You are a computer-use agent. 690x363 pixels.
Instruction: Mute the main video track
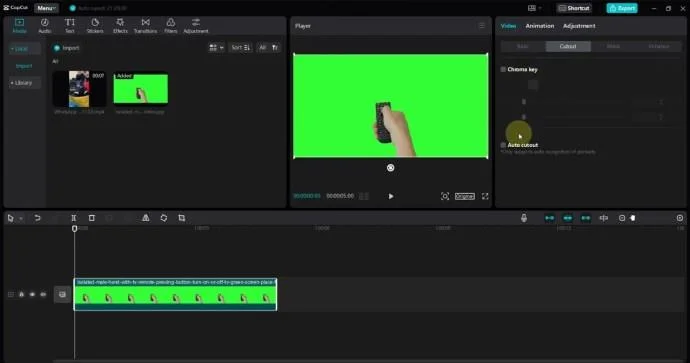[43, 294]
